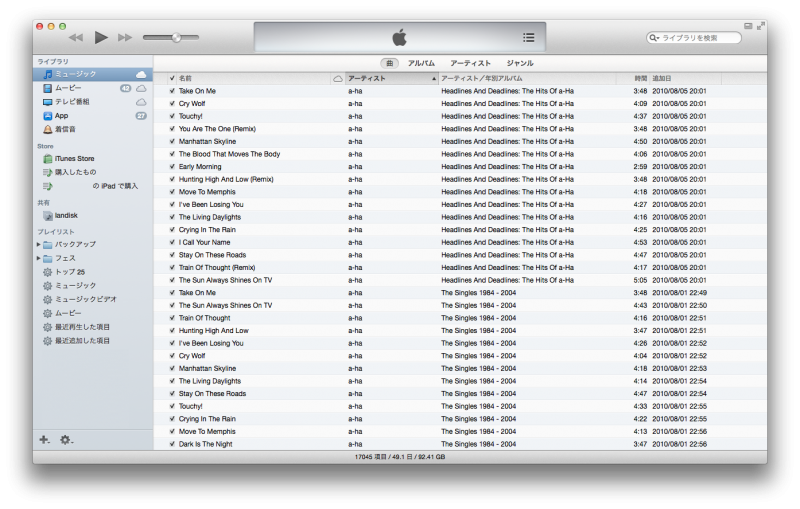Open the ムービー smart playlist
The width and height of the screenshot is (800, 509).
(x=68, y=313)
